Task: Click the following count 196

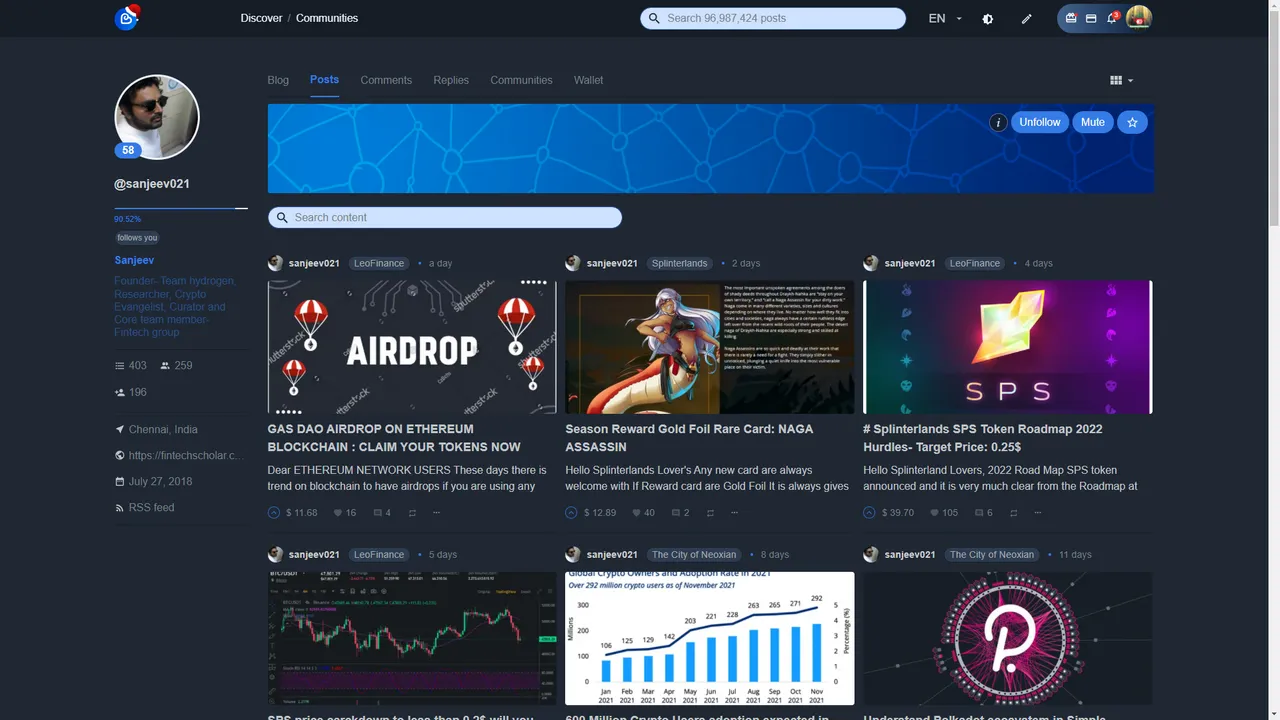Action: pos(131,393)
